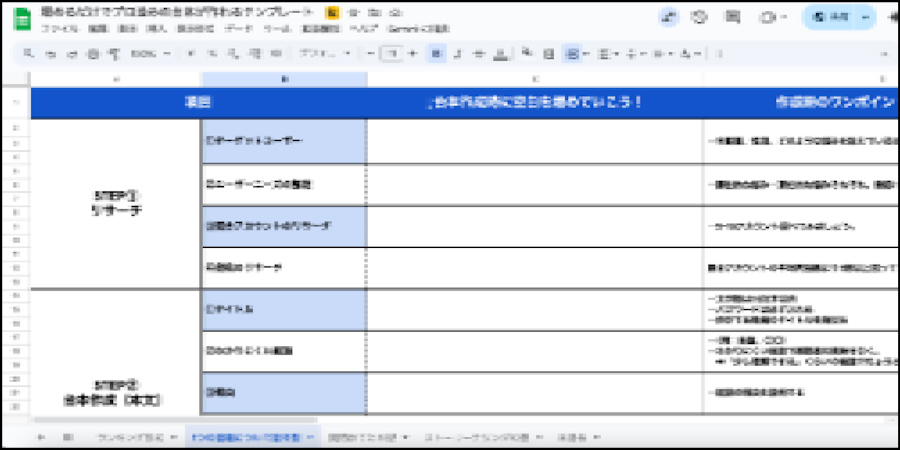Select the ①ターゲットユーザー cell

[284, 141]
